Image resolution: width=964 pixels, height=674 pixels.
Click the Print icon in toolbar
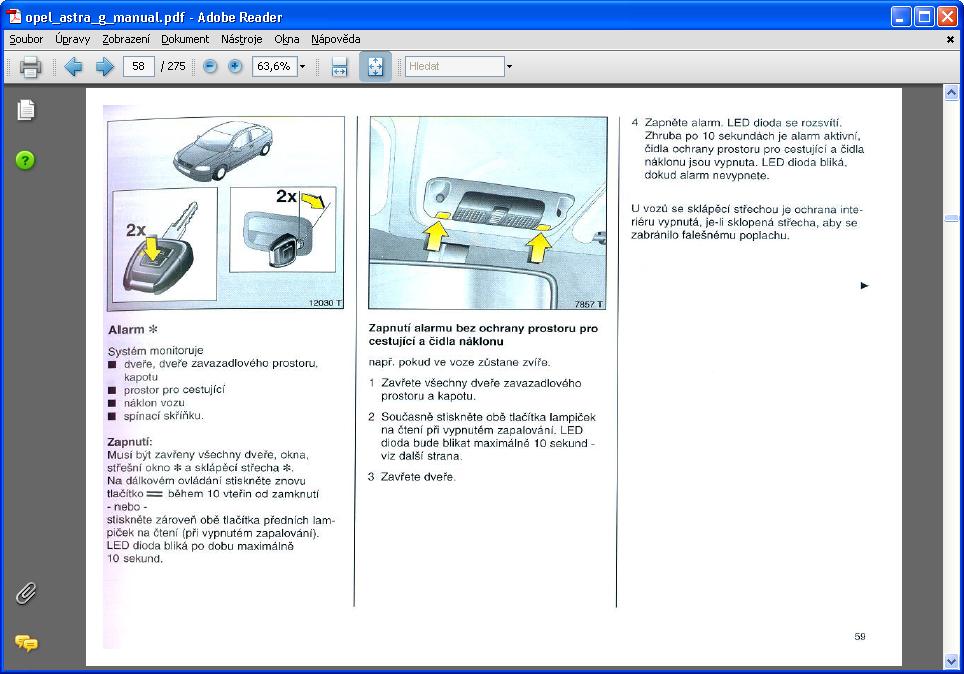30,67
